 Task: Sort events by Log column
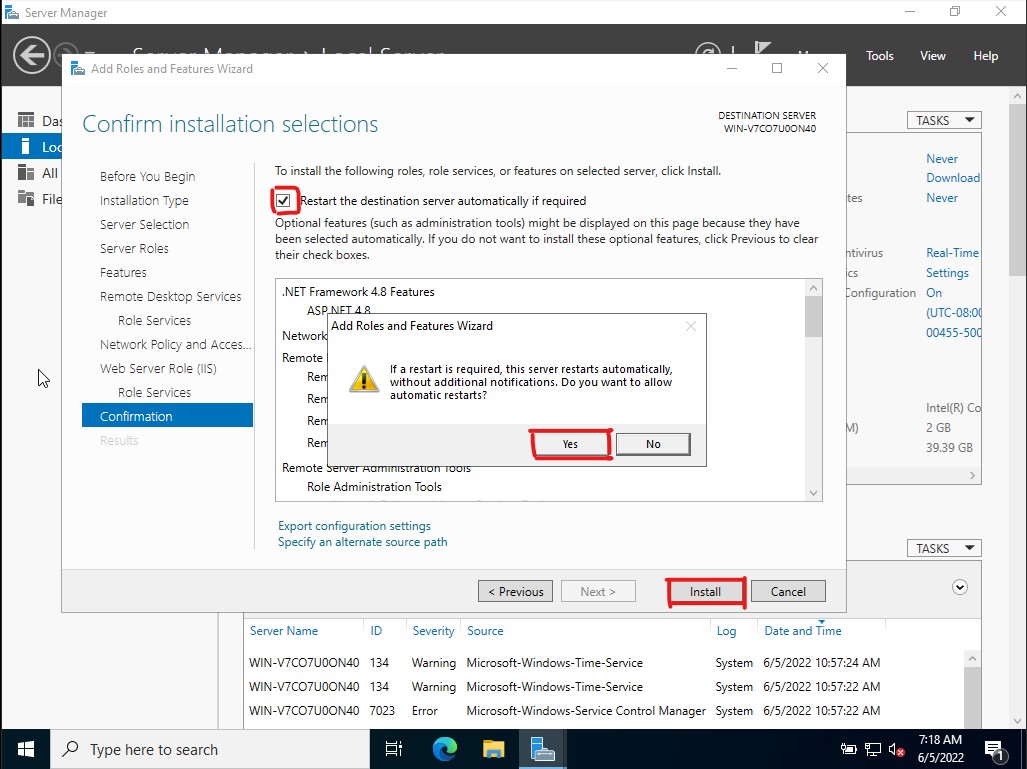pos(726,631)
